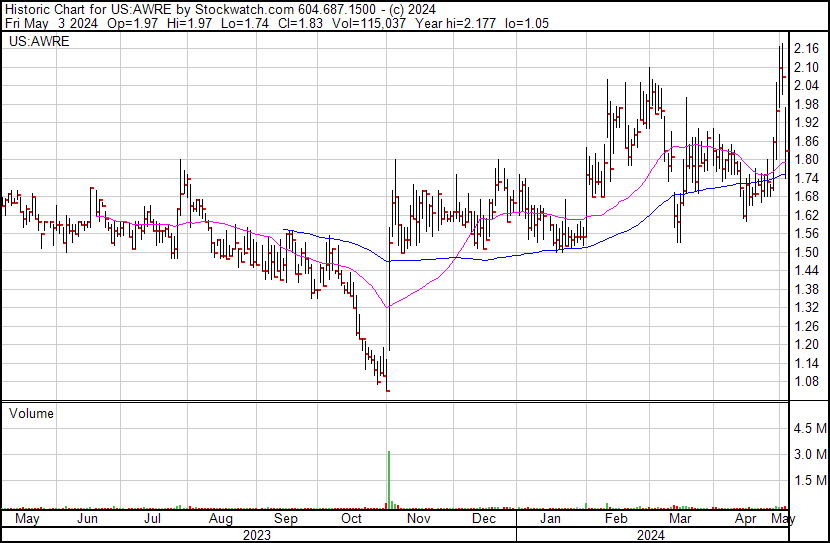Screen dimensions: 830x543
Task: Click the Feb month label on timeline
Action: pyautogui.click(x=616, y=520)
